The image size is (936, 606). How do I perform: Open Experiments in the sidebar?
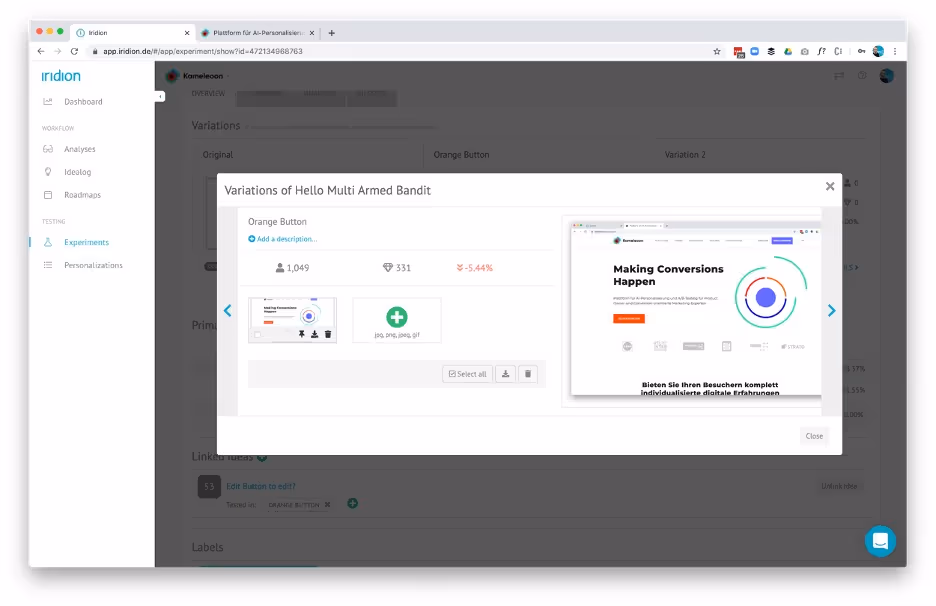pyautogui.click(x=87, y=242)
